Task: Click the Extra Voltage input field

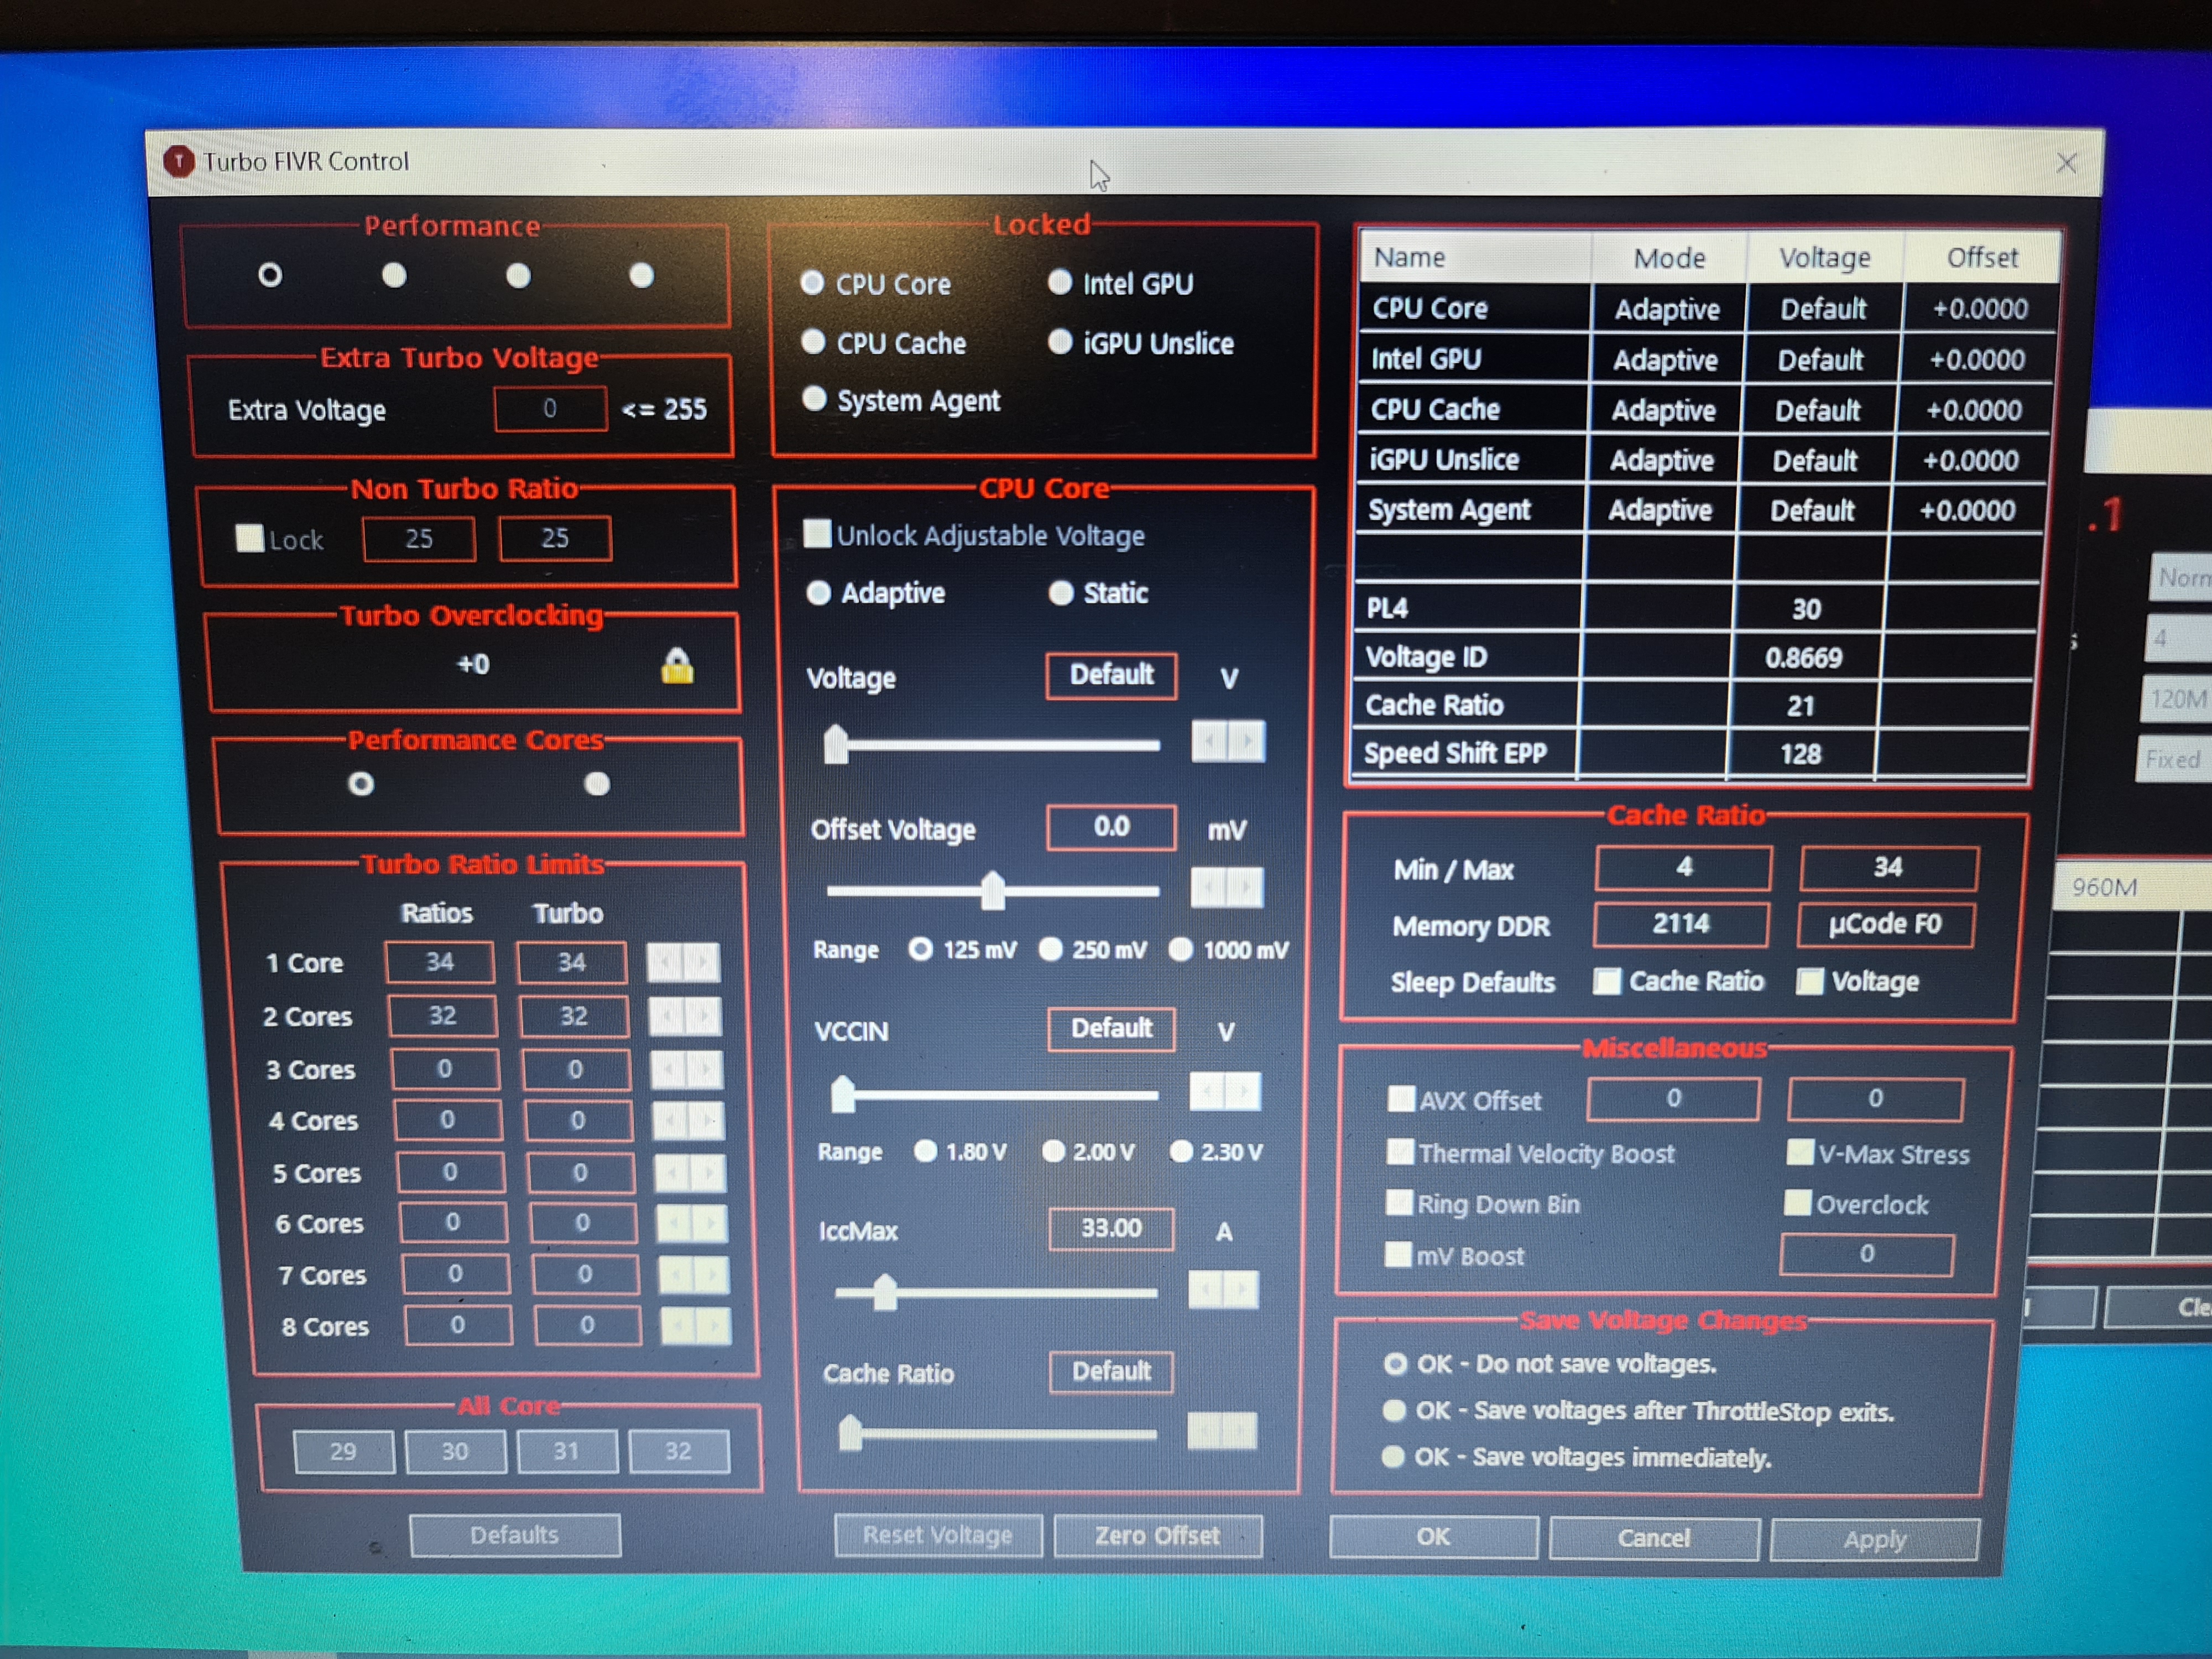Action: 550,408
